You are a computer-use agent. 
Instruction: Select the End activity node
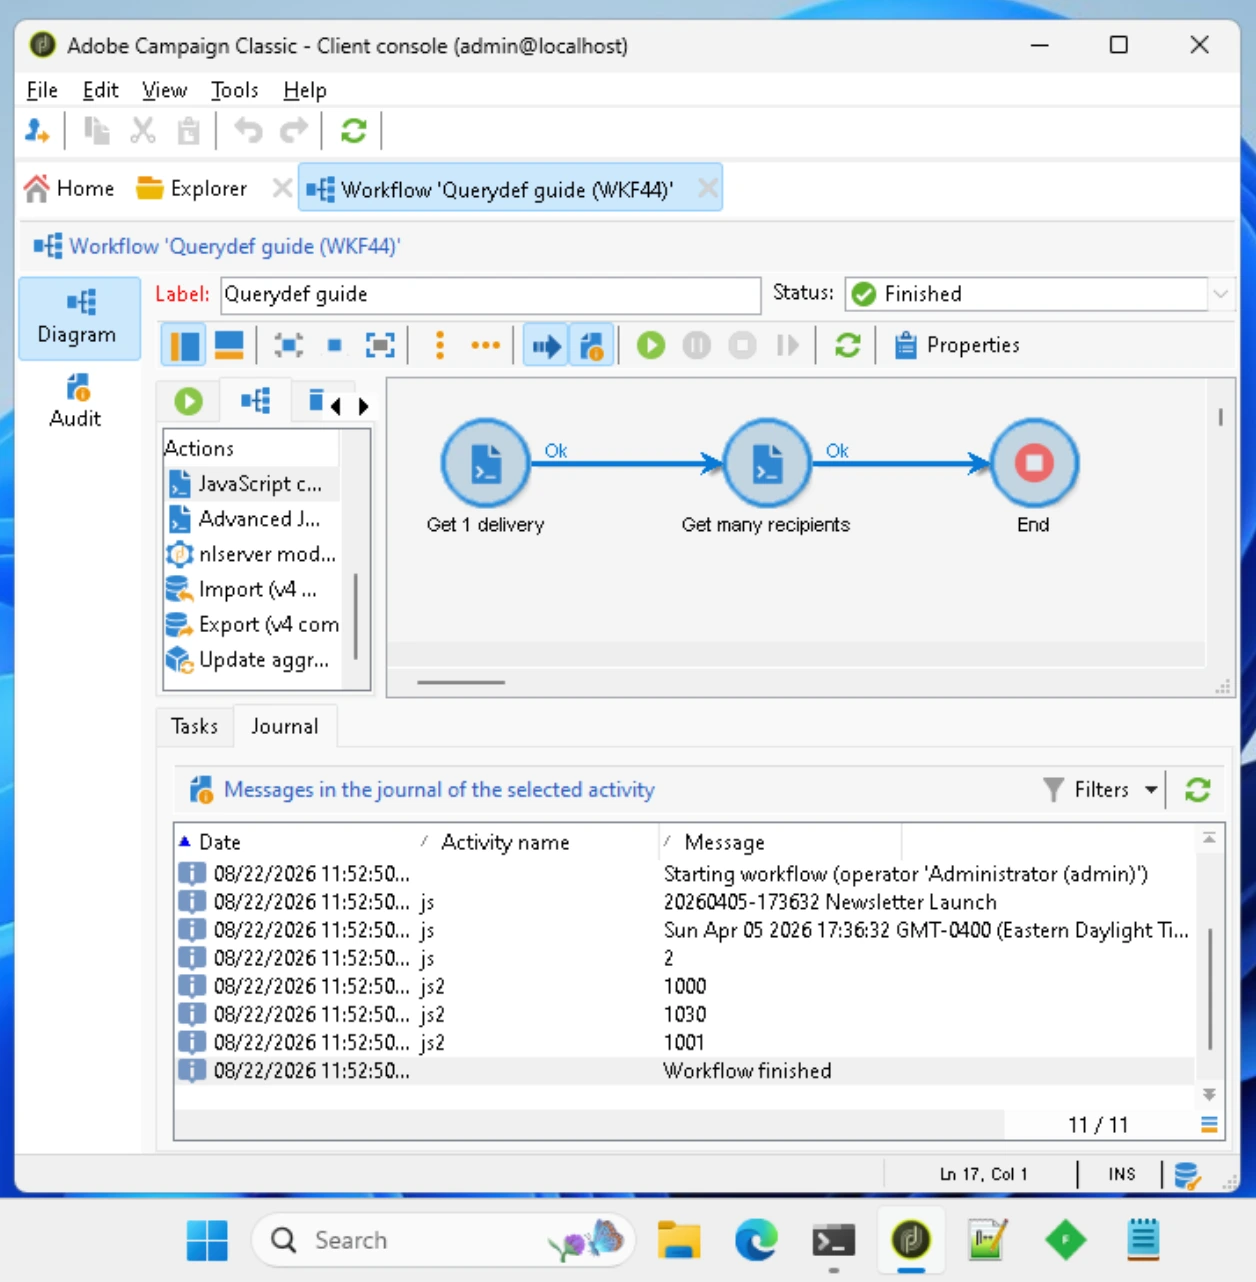pos(1034,463)
